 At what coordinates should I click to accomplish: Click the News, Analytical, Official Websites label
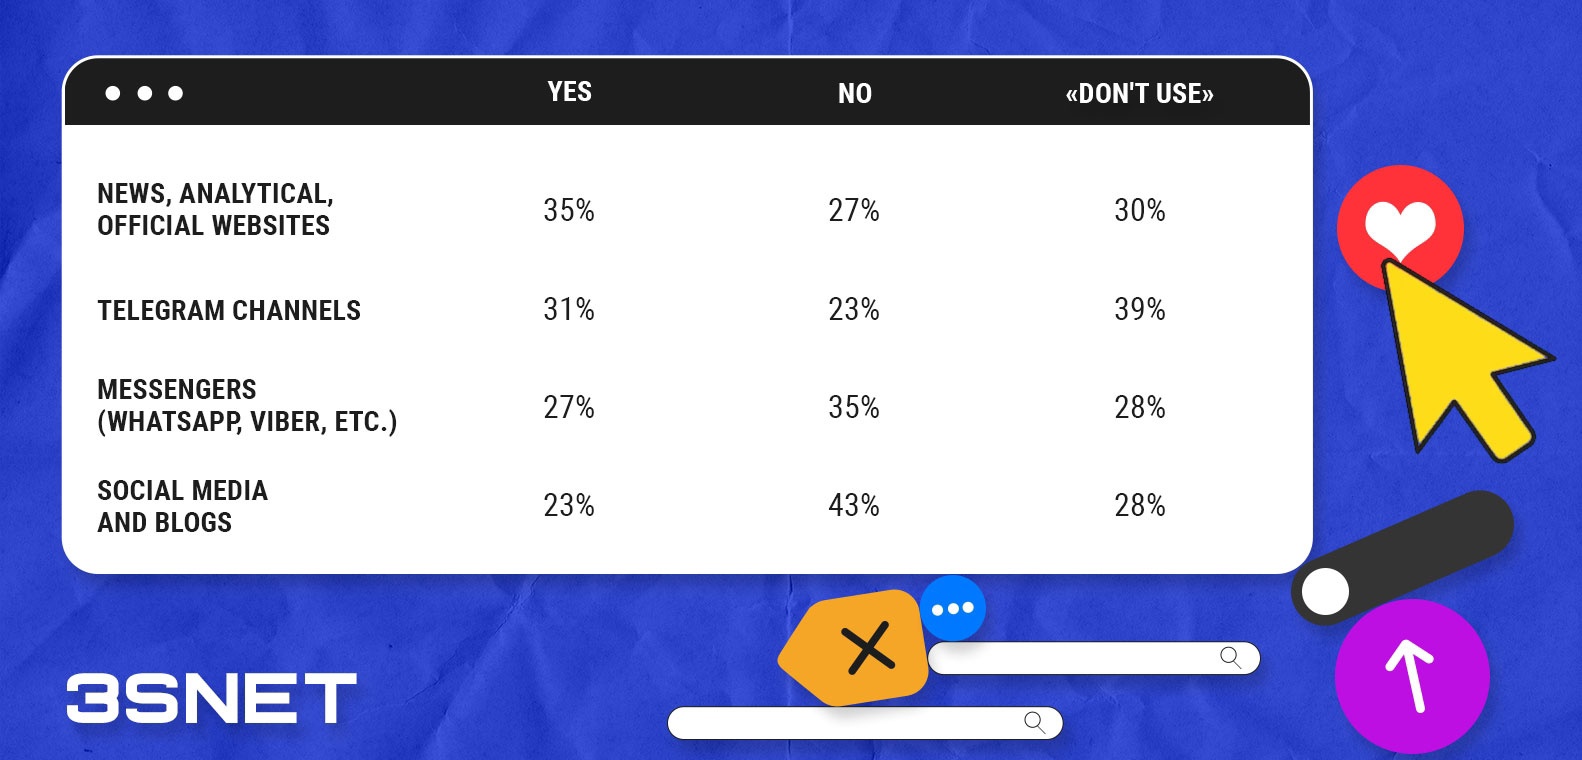(x=215, y=209)
